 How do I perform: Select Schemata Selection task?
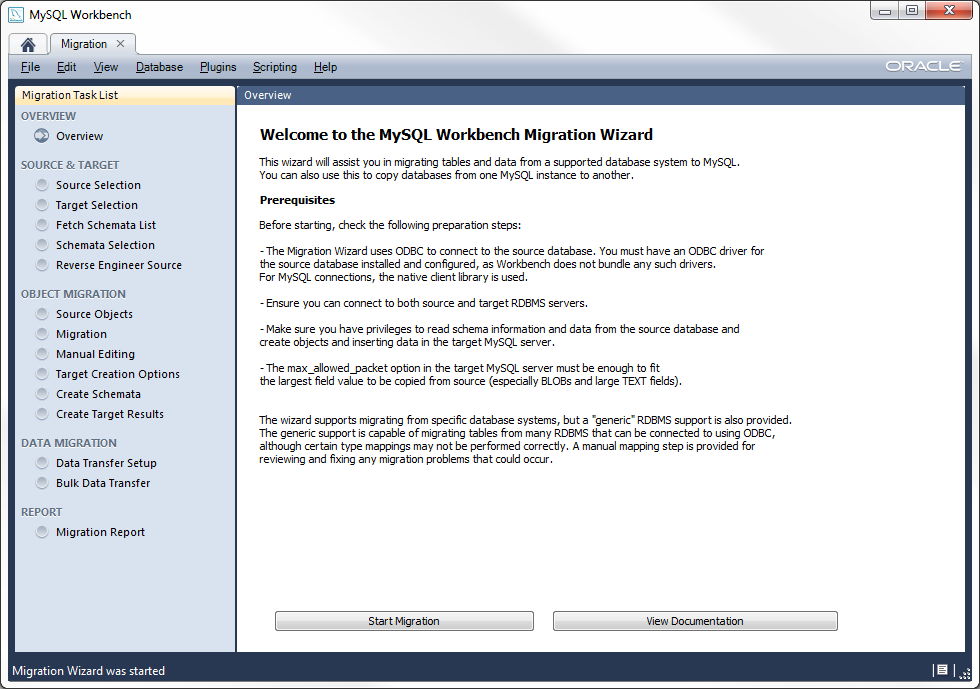105,245
